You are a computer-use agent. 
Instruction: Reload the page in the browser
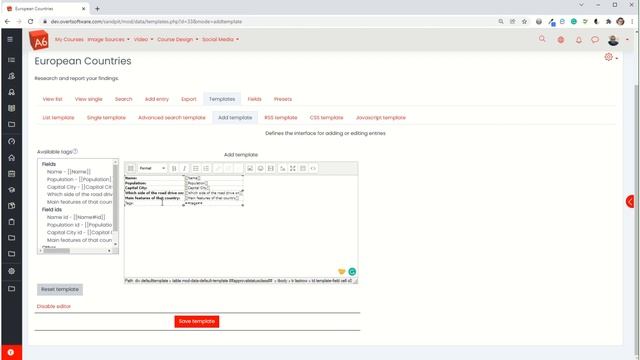(31, 22)
